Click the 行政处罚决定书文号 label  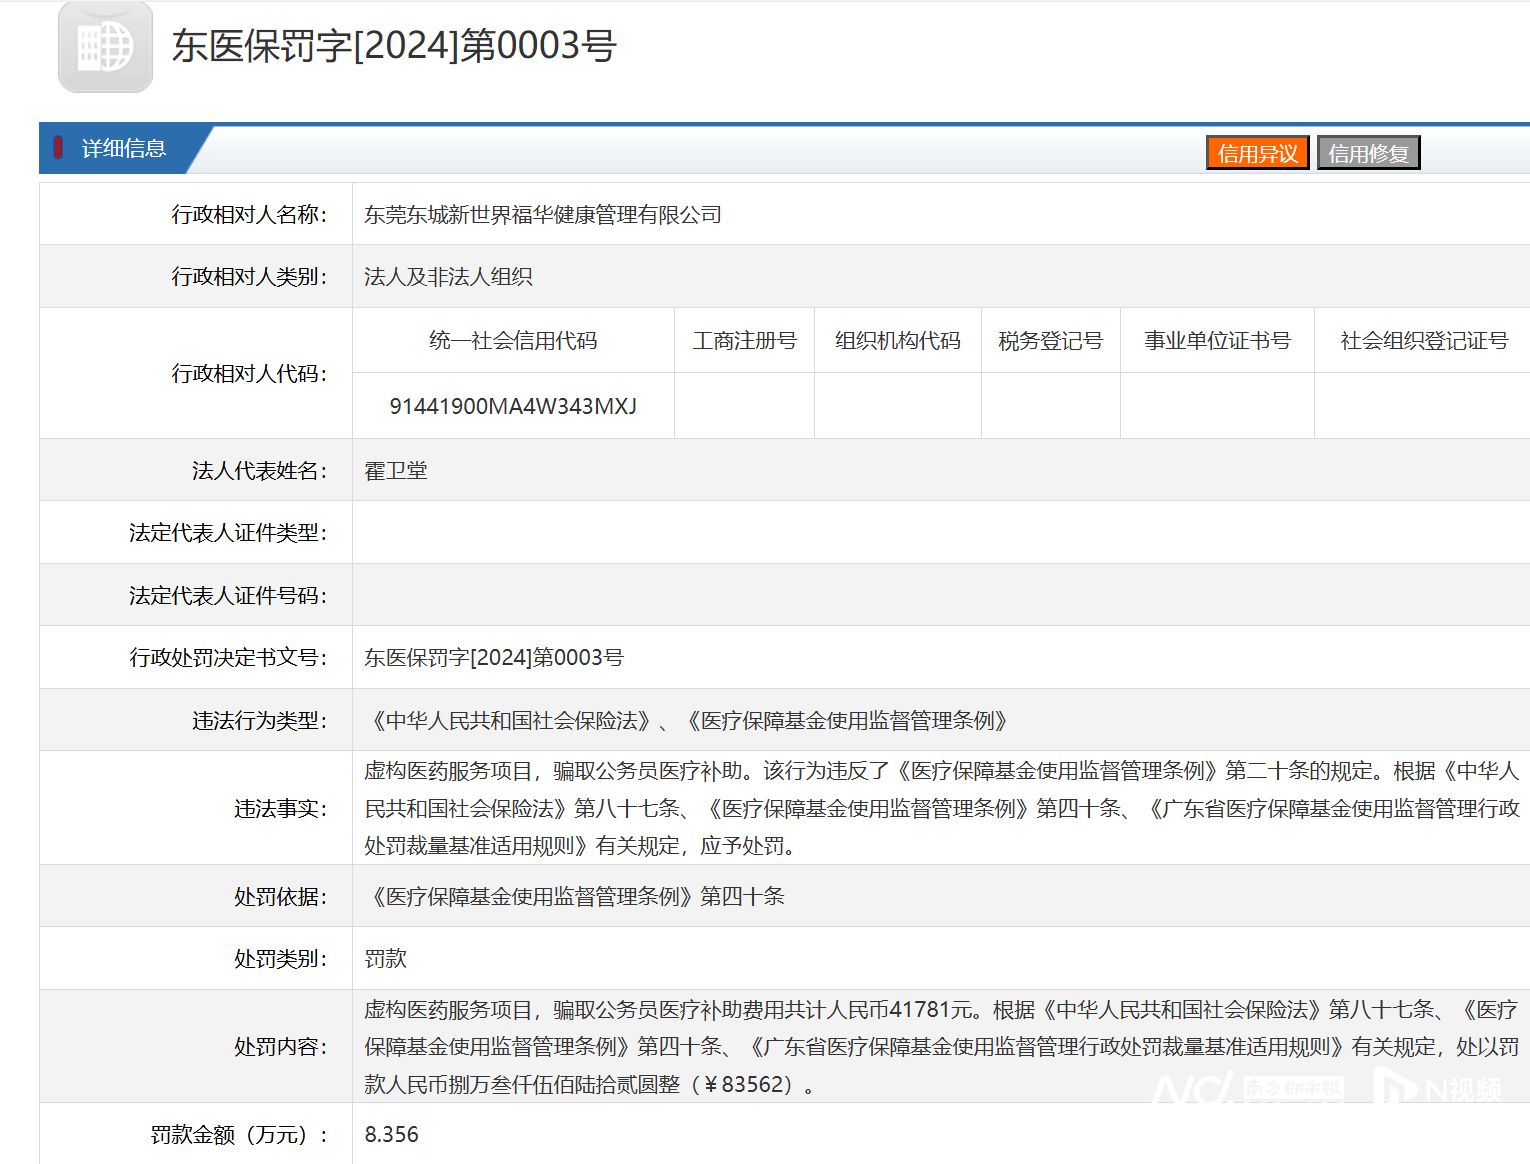click(228, 658)
